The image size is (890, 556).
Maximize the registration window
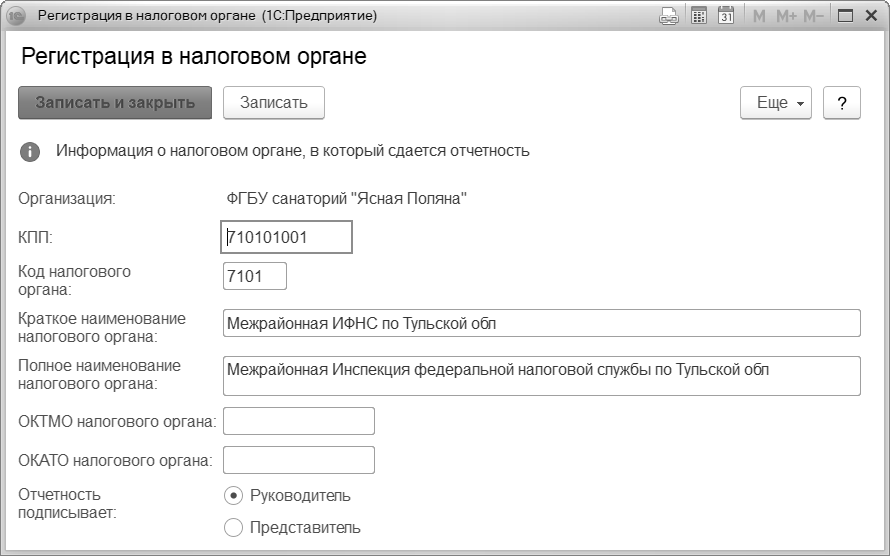pyautogui.click(x=846, y=16)
